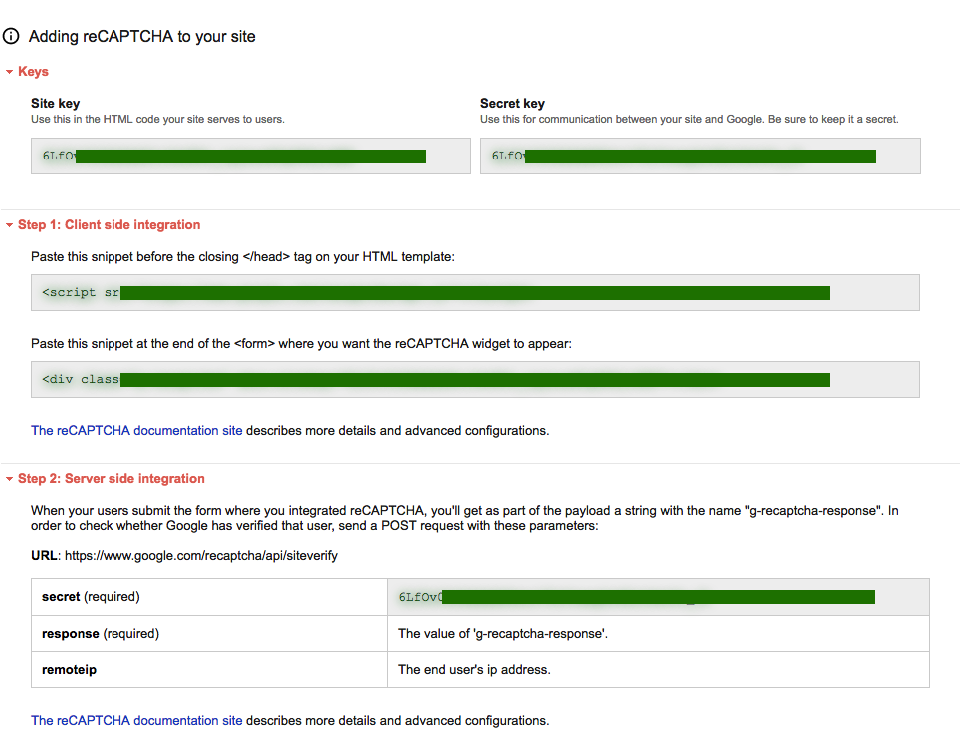
Task: Click the div class snippet code box
Action: pos(475,379)
